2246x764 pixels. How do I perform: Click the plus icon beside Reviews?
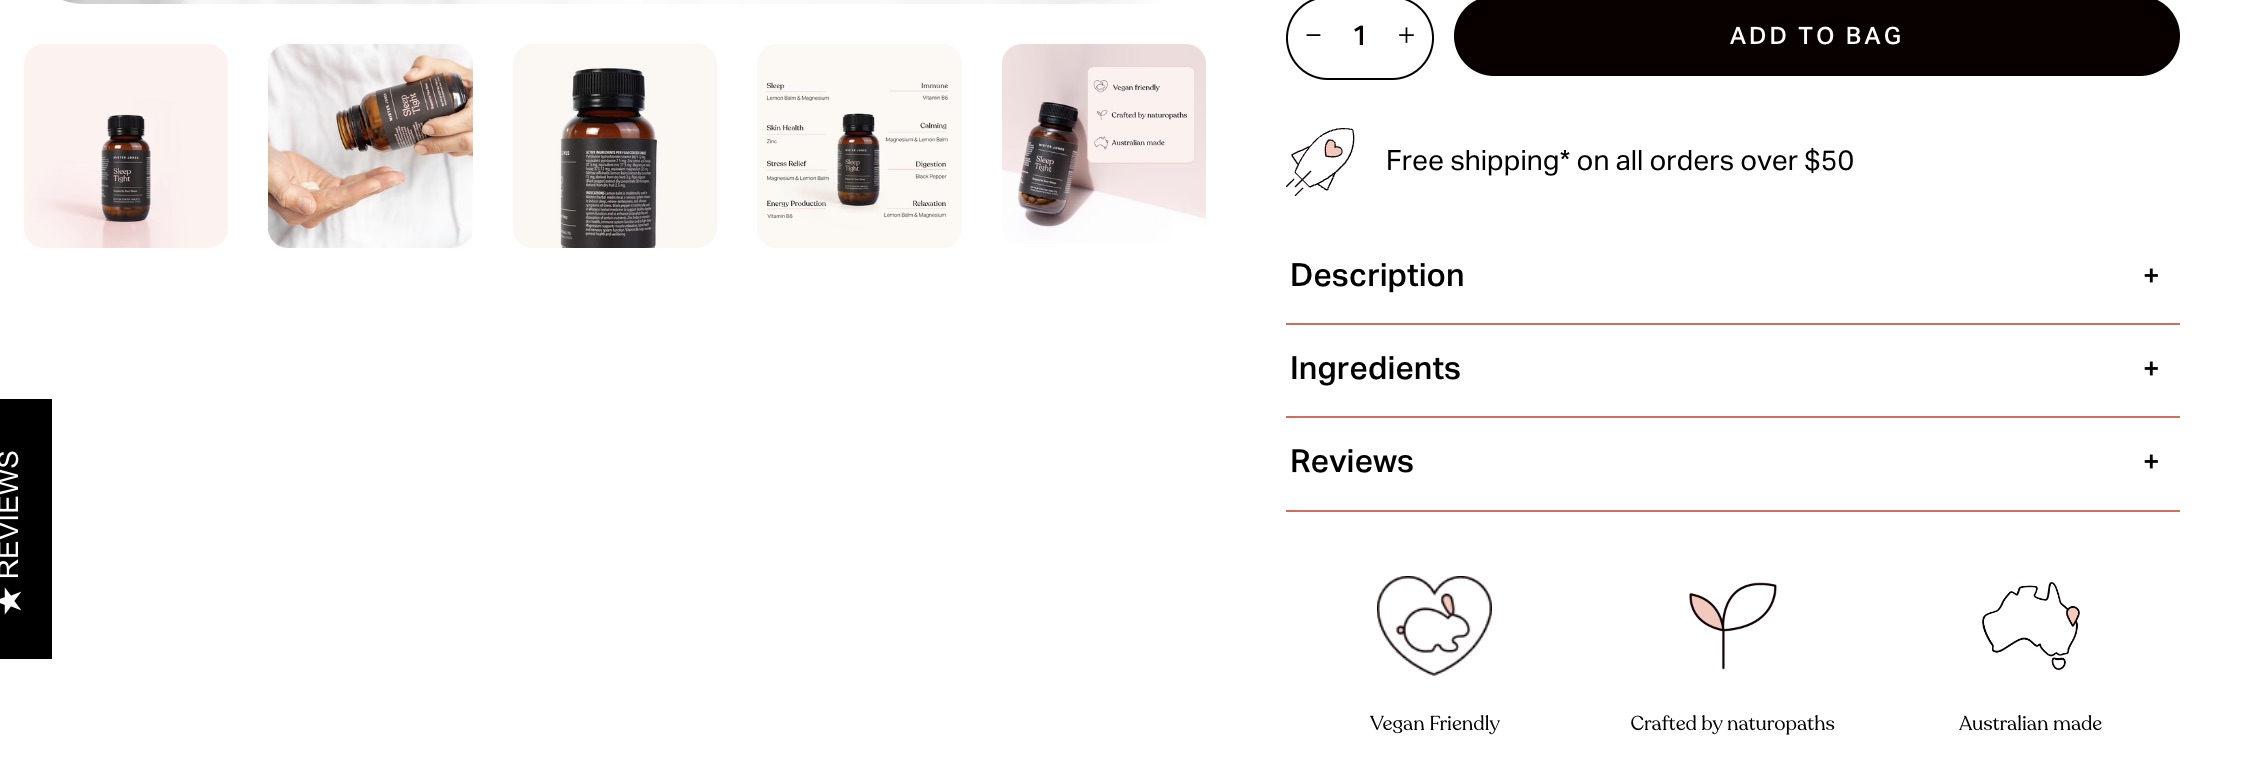tap(2151, 462)
